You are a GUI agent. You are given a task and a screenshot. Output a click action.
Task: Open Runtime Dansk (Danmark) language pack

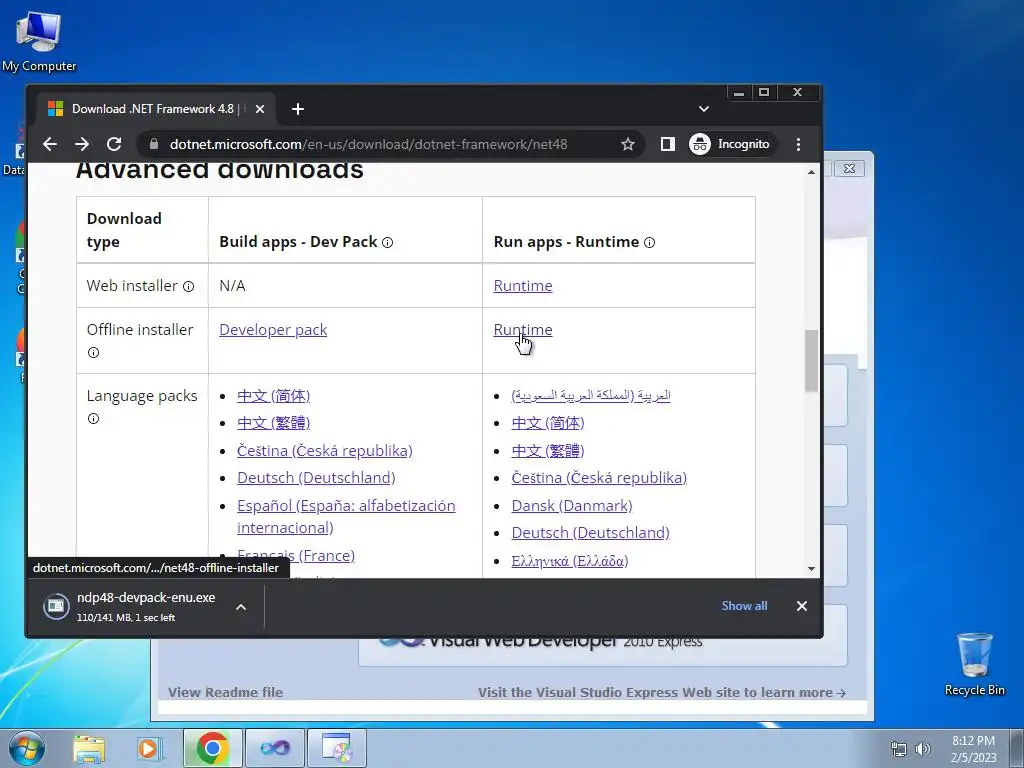point(571,505)
